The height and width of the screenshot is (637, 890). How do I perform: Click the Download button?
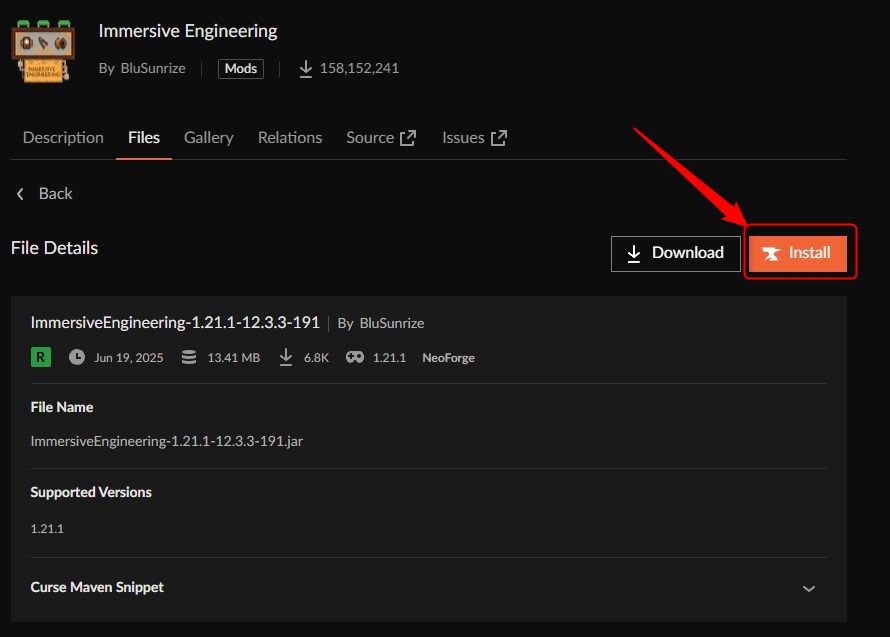click(675, 253)
